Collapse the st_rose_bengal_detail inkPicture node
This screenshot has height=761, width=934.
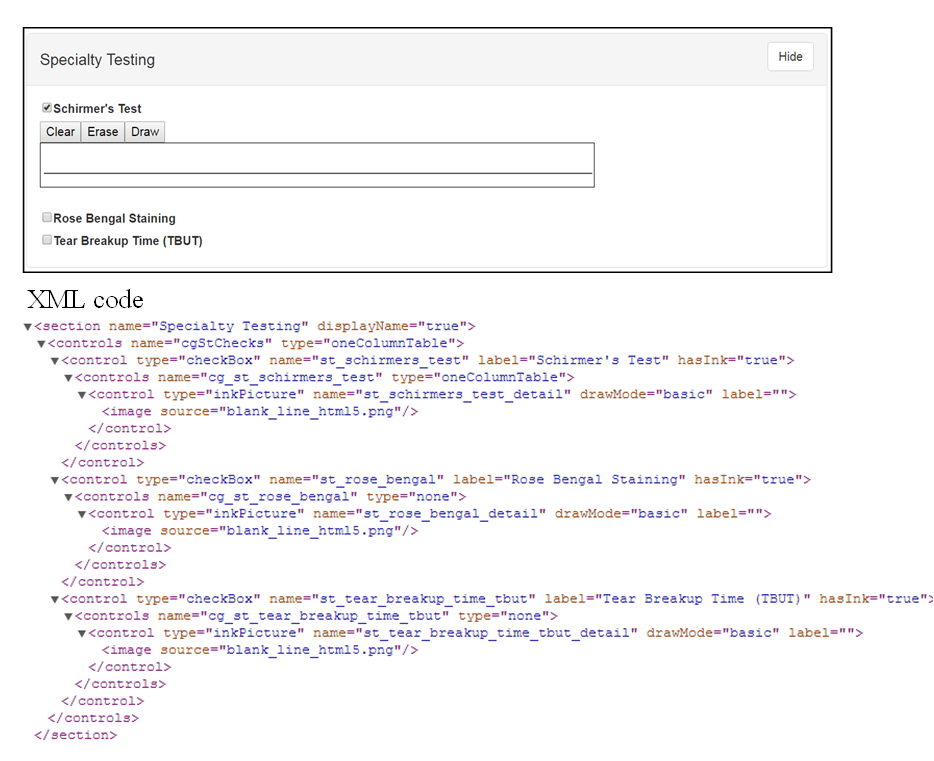(x=82, y=514)
